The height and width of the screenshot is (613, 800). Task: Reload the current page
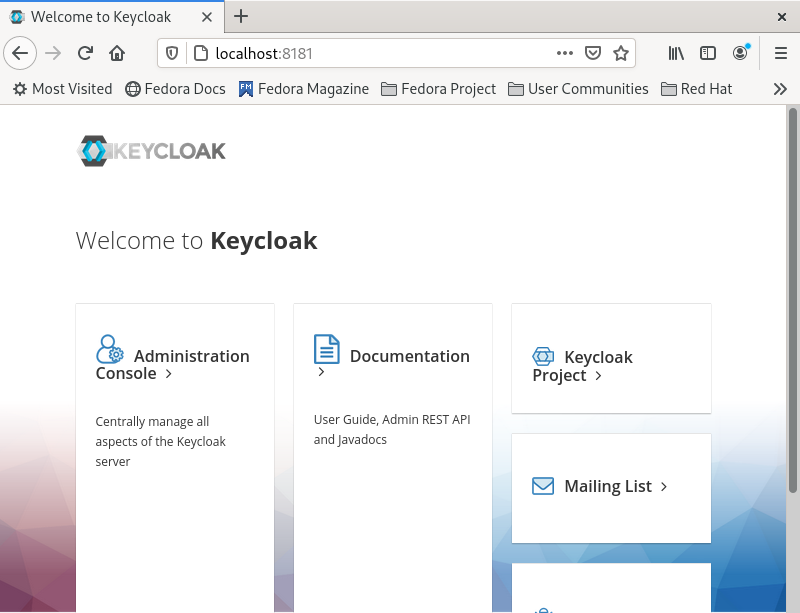click(85, 53)
